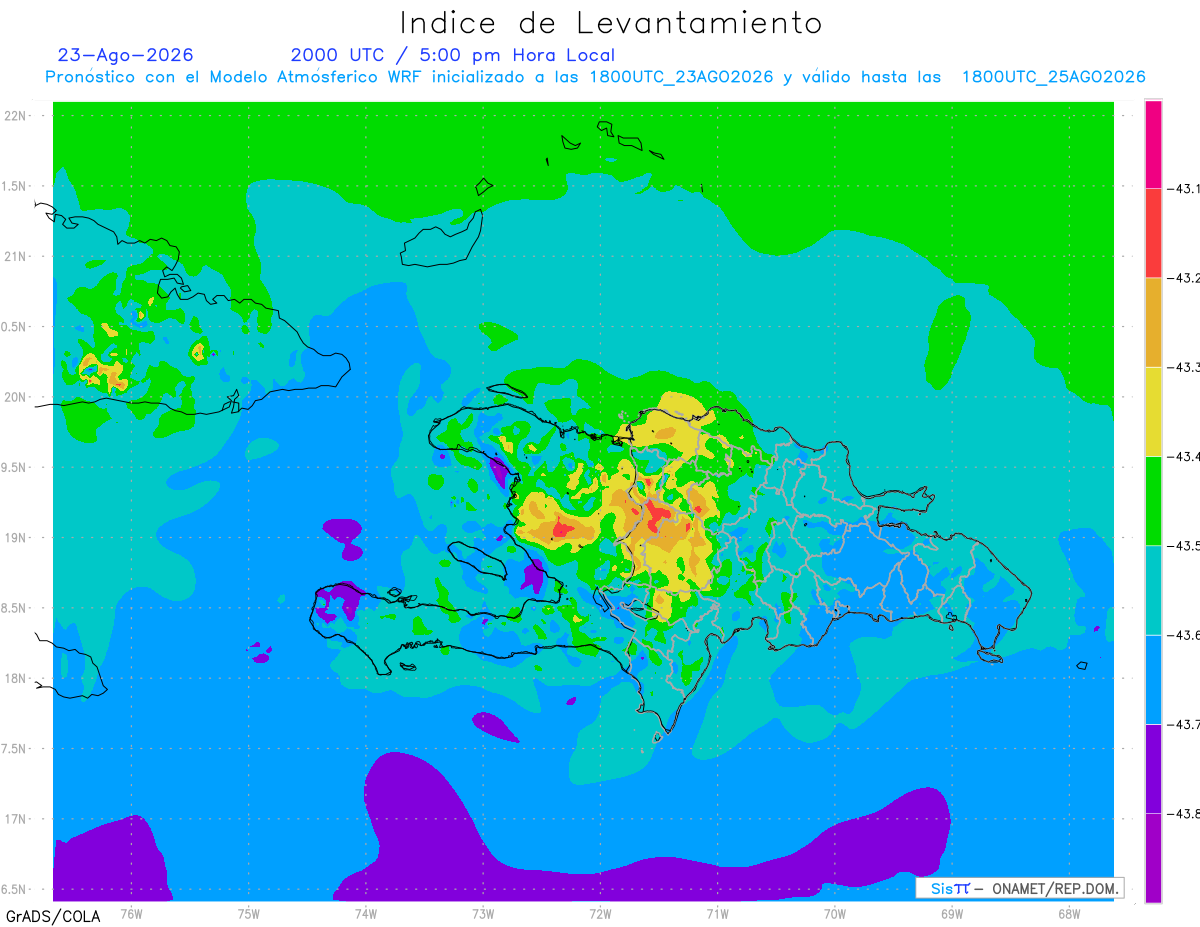Screen dimensions: 1200x927
Task: Select the orange legend swatch between -43.2 and -43.3
Action: [x=1153, y=322]
